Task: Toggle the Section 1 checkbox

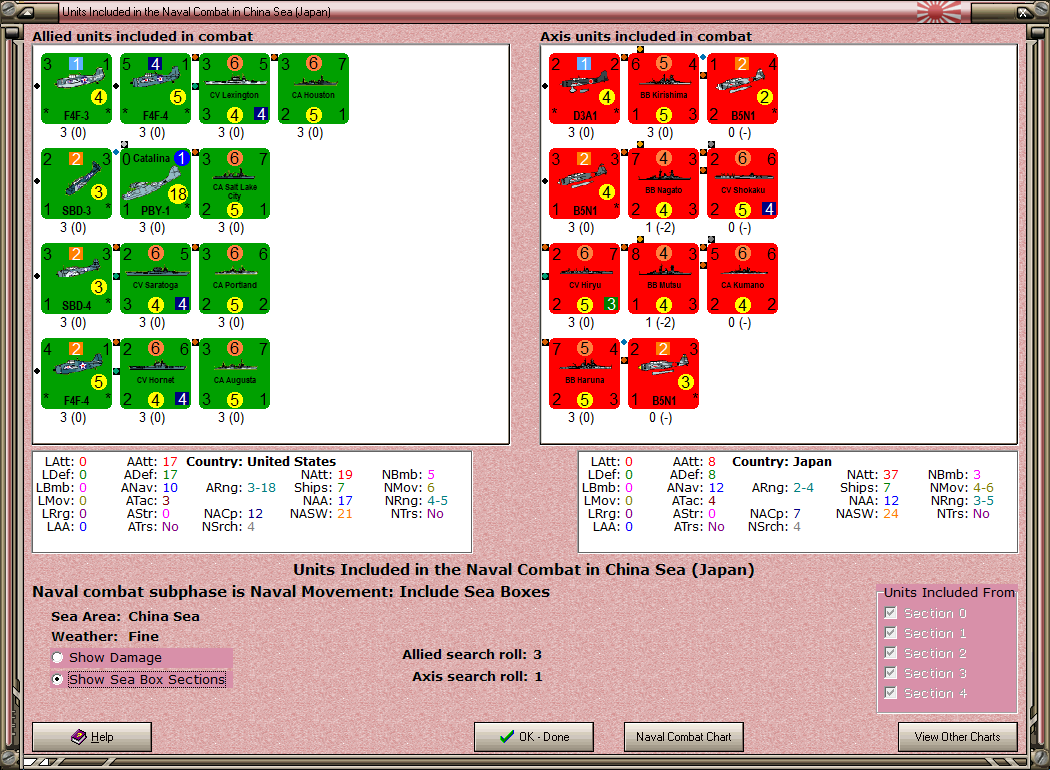Action: tap(891, 633)
